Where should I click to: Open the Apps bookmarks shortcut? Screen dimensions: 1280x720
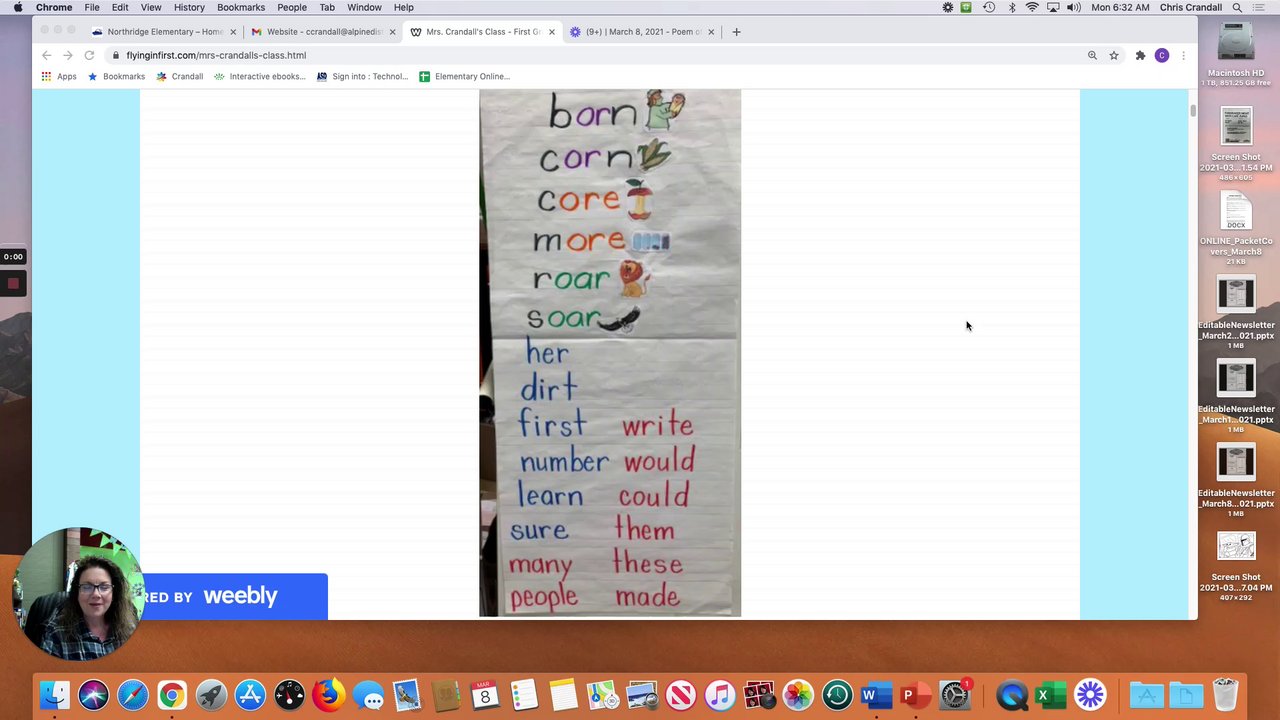coord(59,76)
